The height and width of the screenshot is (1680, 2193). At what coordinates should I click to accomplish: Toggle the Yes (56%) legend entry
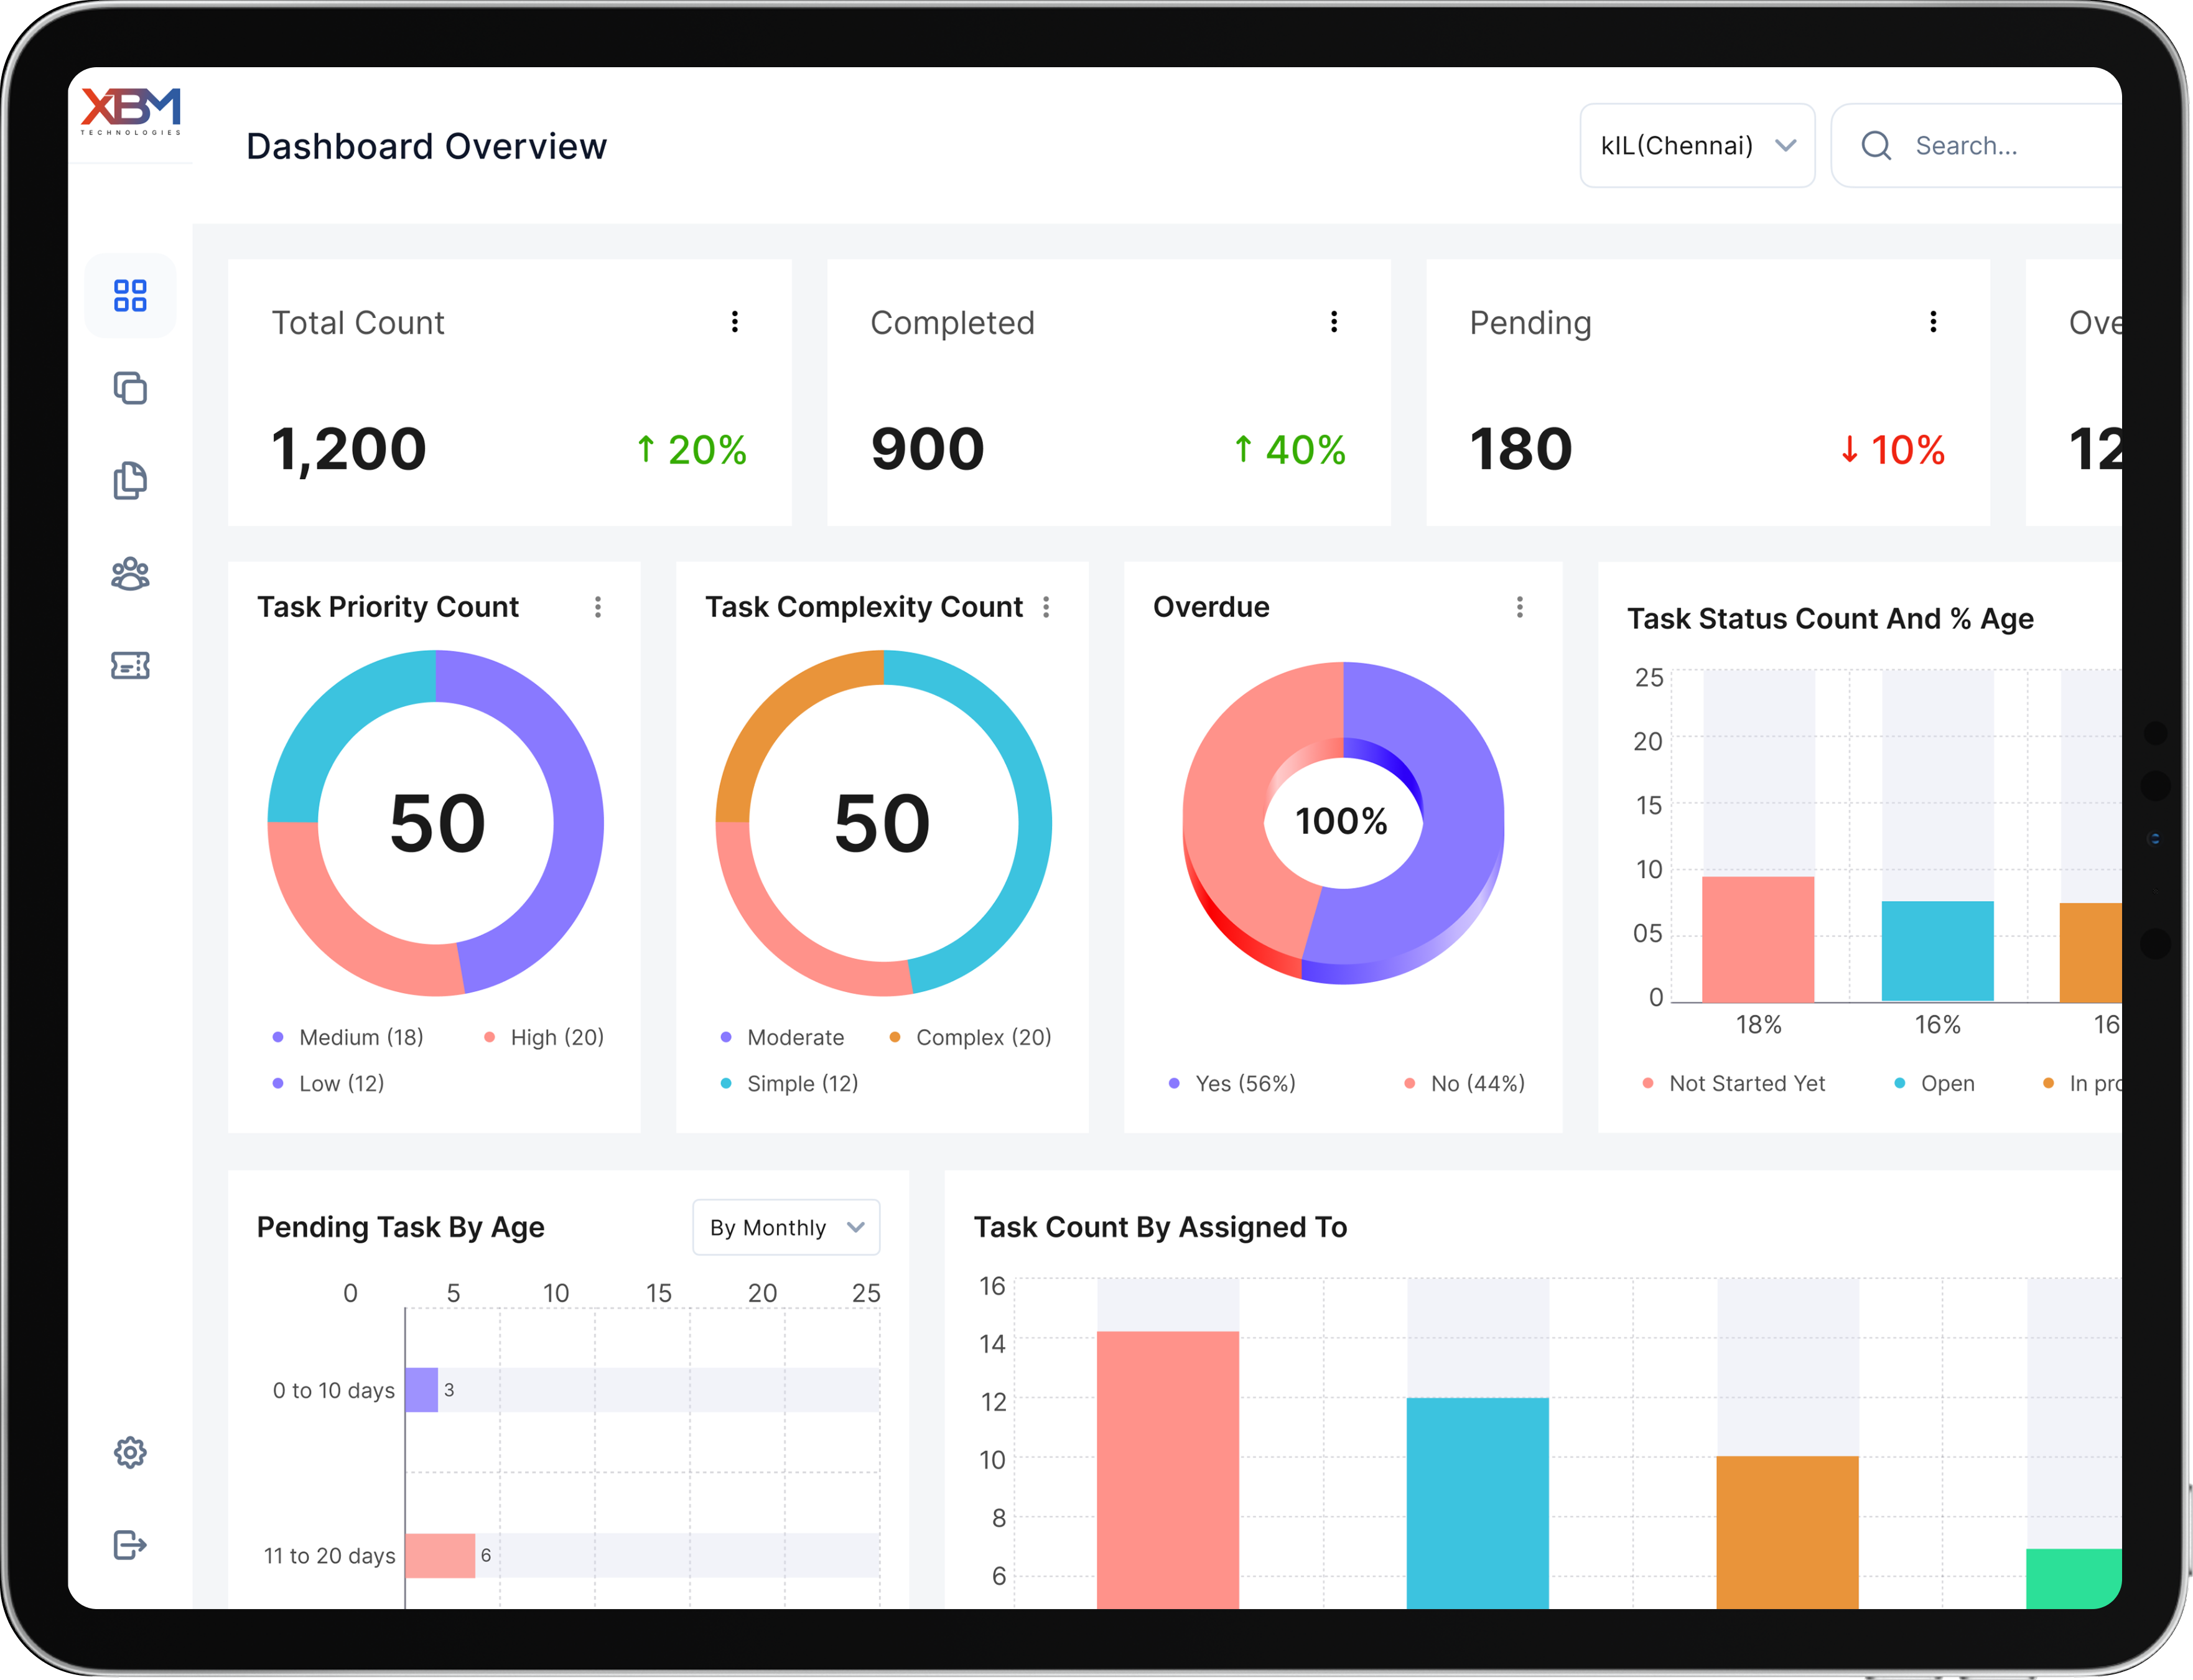coord(1233,1084)
